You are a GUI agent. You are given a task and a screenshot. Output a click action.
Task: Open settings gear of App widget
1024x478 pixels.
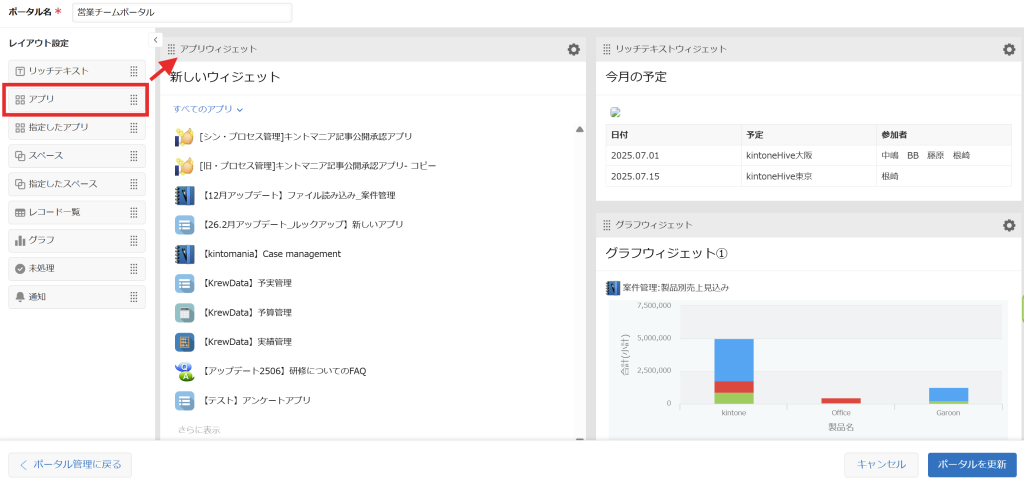pos(573,49)
